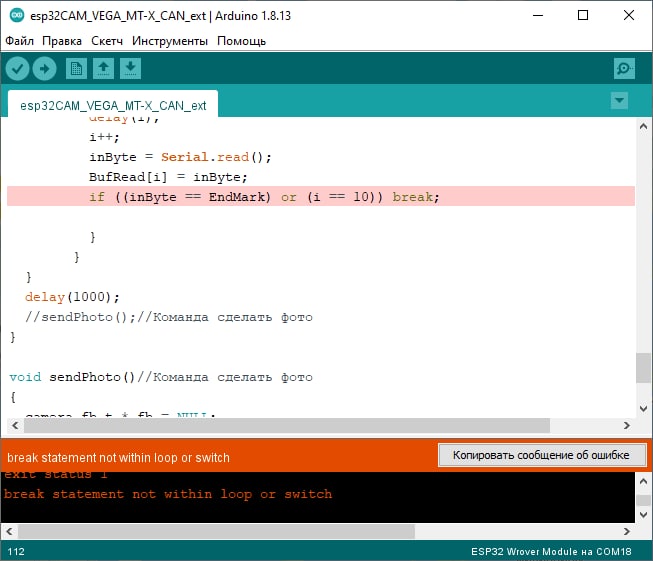Click the commented '//sendPhoto();' line
The image size is (653, 561).
pyautogui.click(x=169, y=317)
